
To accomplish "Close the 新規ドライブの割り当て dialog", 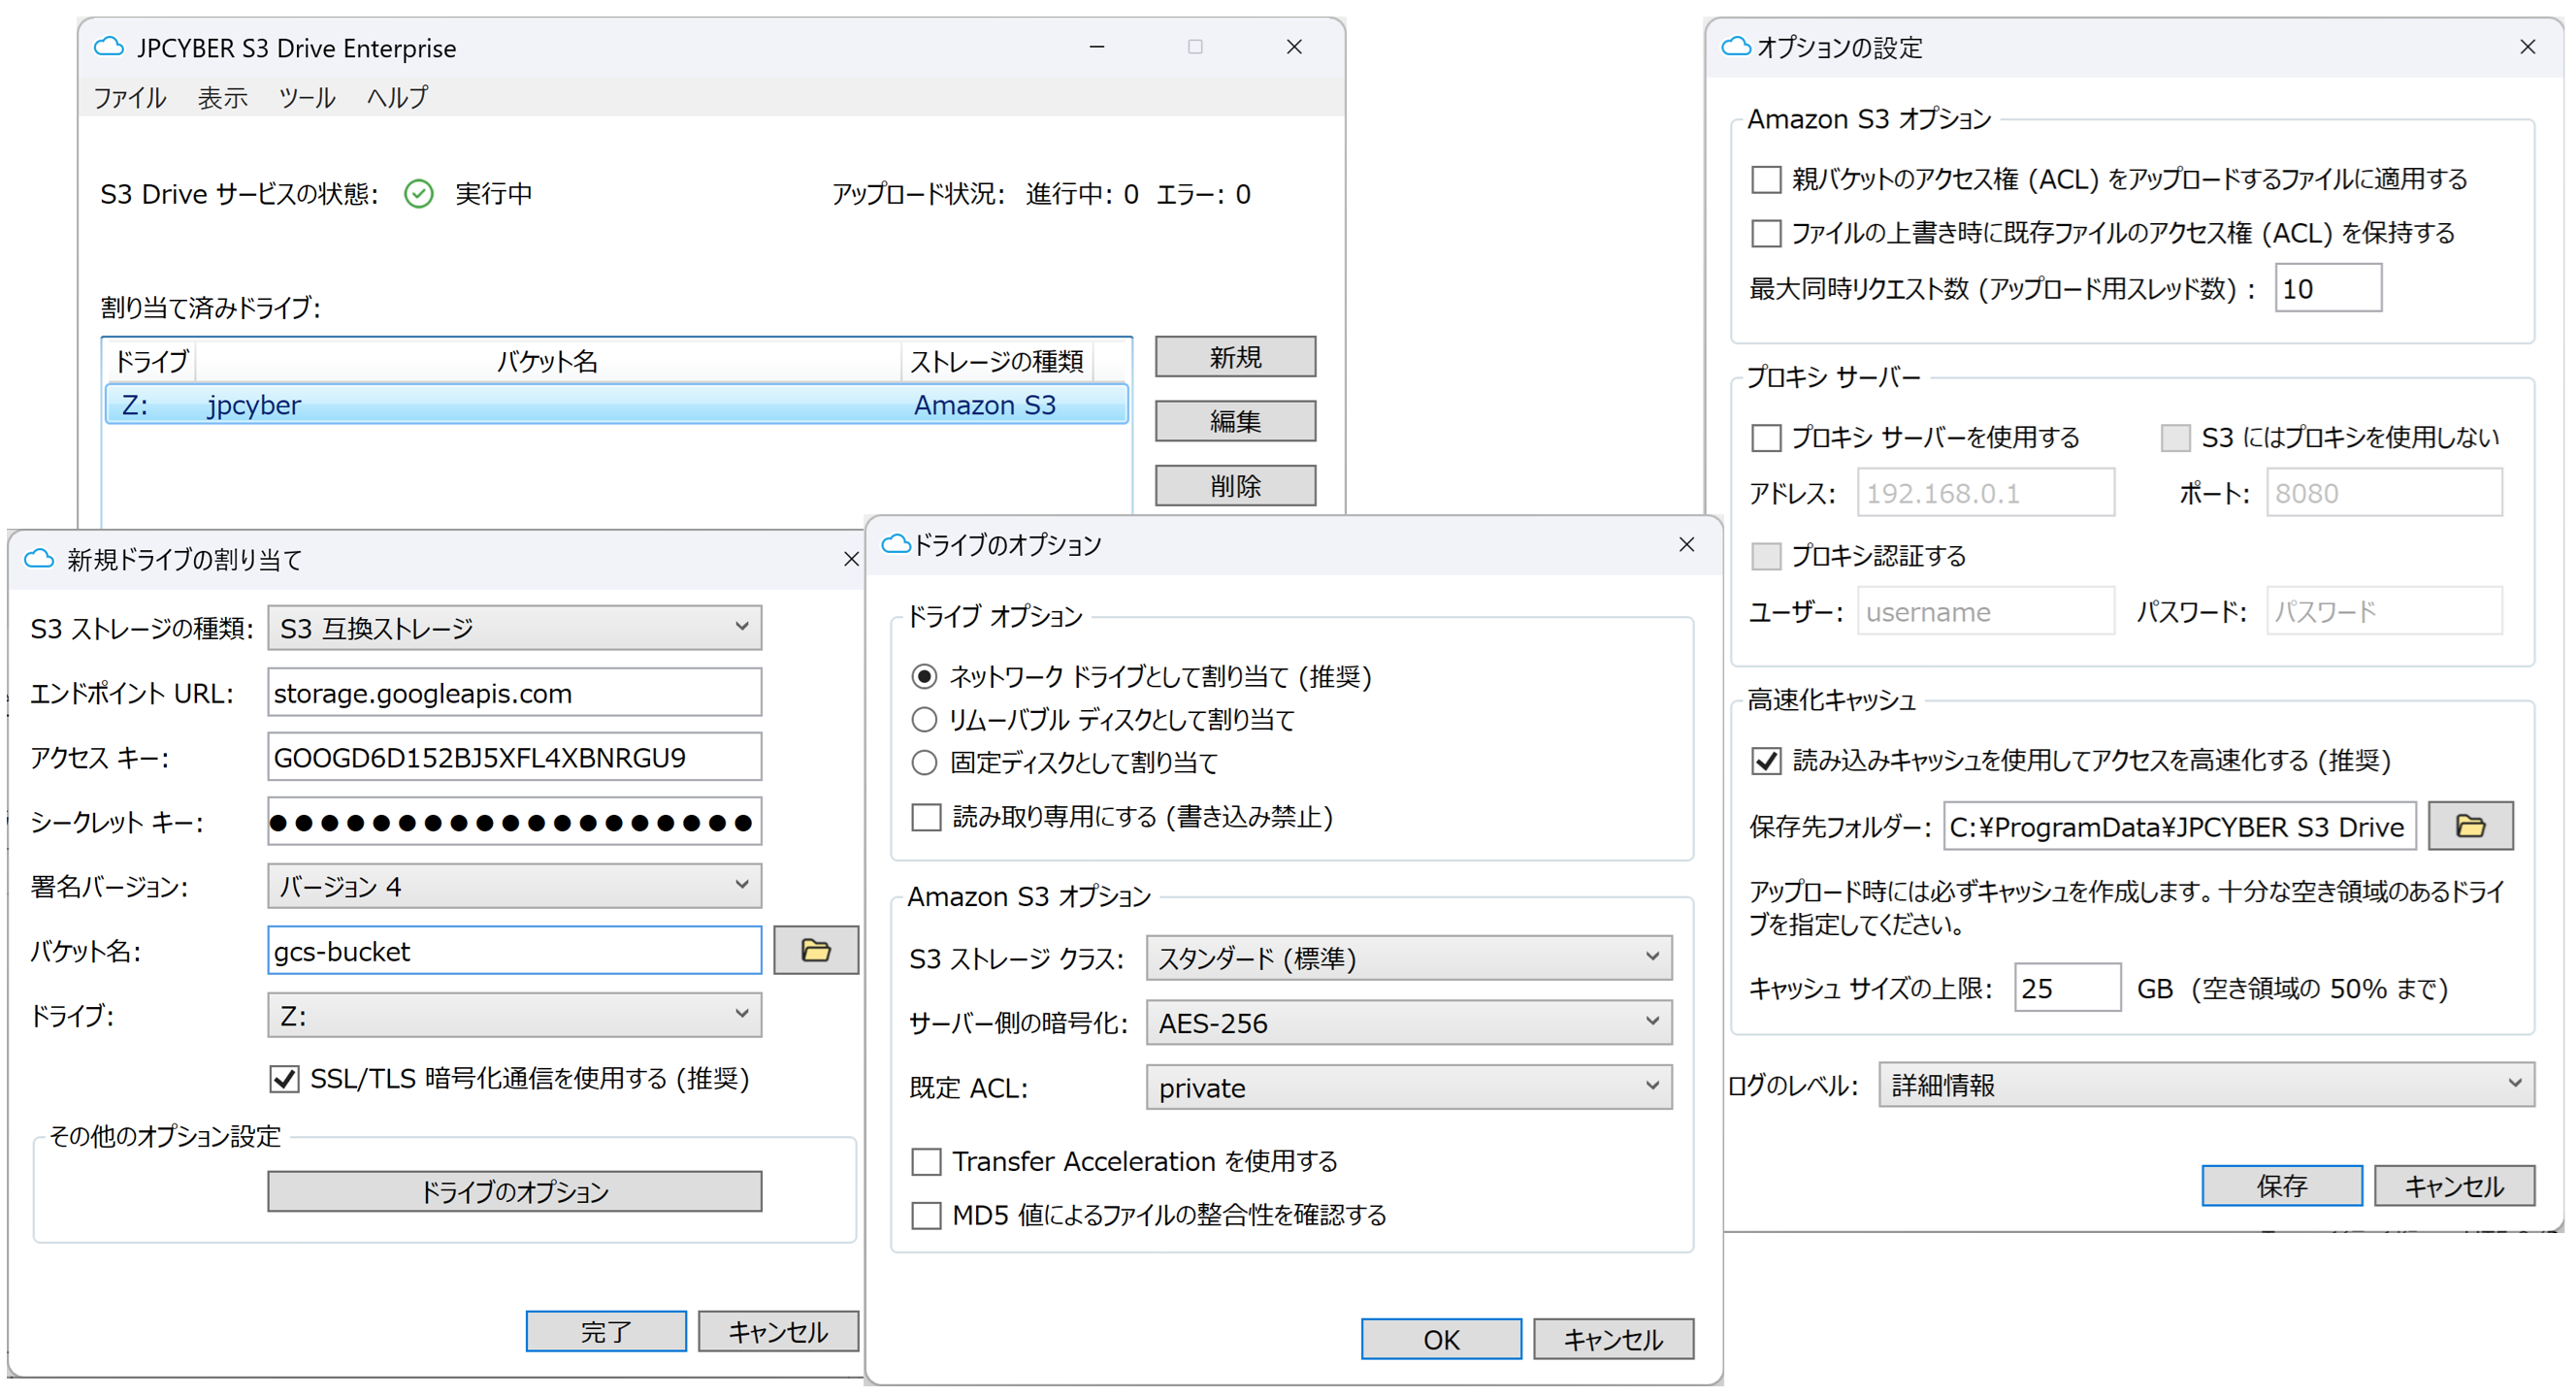I will point(850,559).
